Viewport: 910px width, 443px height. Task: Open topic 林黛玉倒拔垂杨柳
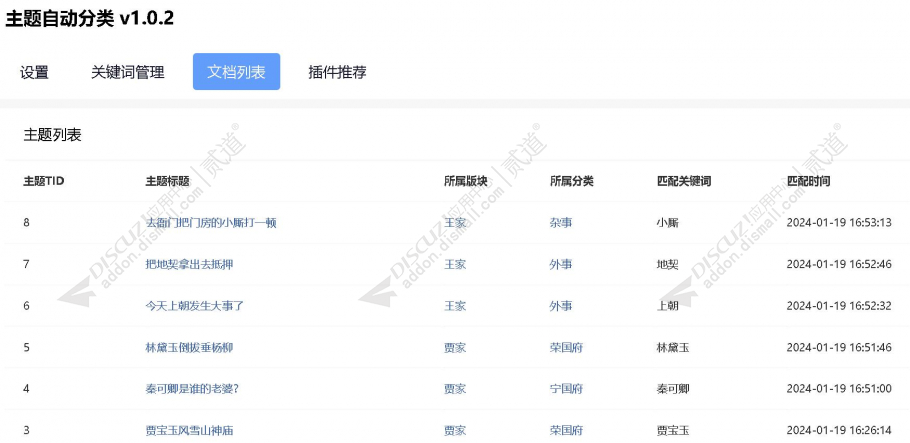point(189,348)
